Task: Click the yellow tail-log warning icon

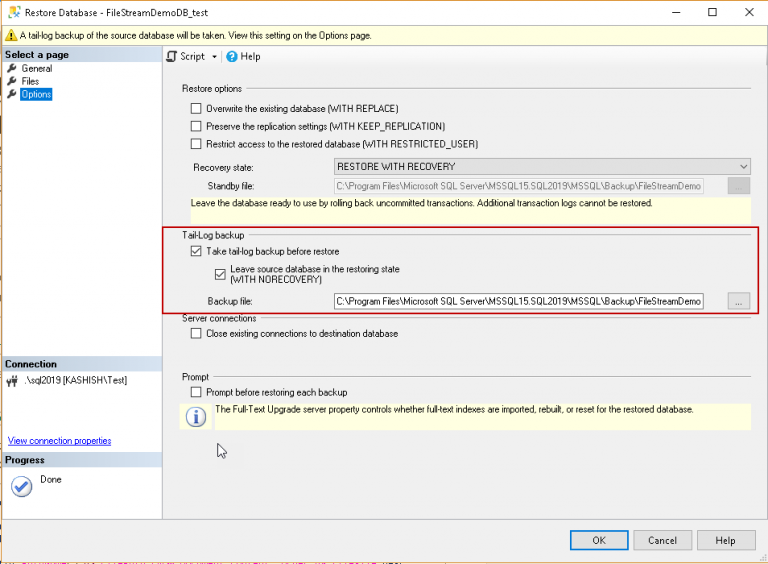Action: pyautogui.click(x=11, y=35)
